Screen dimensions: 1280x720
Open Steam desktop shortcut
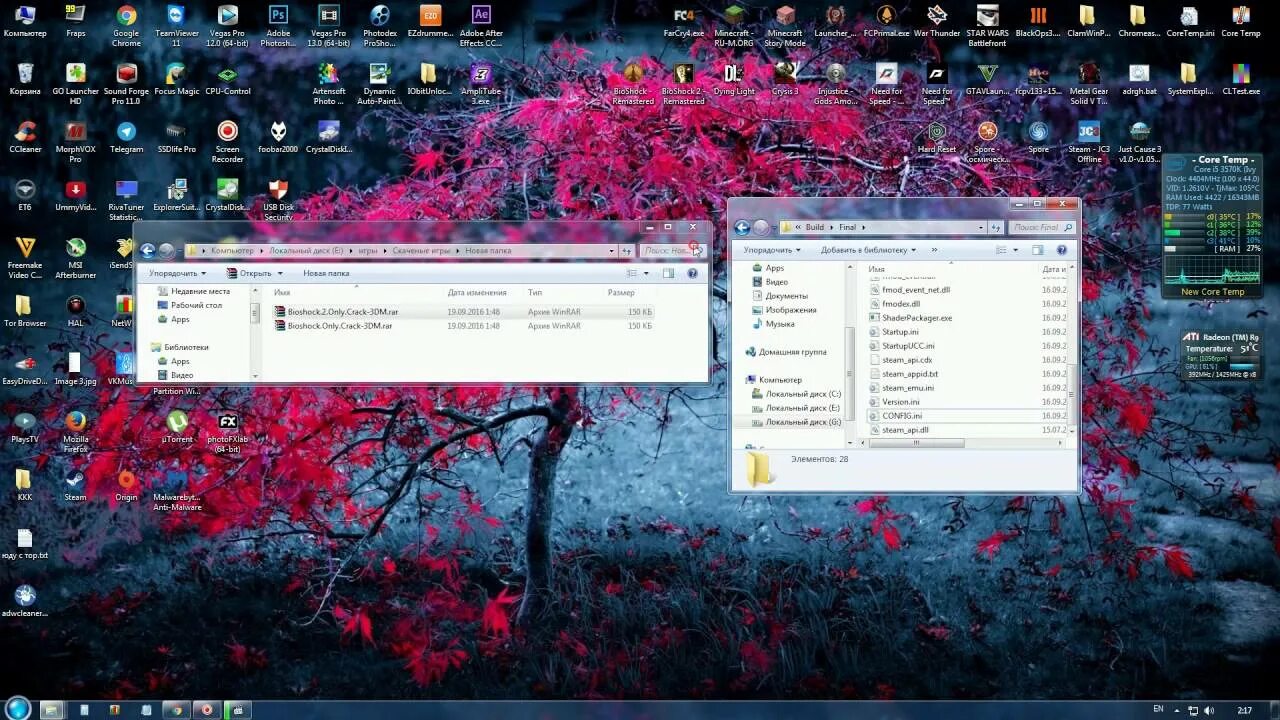pyautogui.click(x=75, y=485)
